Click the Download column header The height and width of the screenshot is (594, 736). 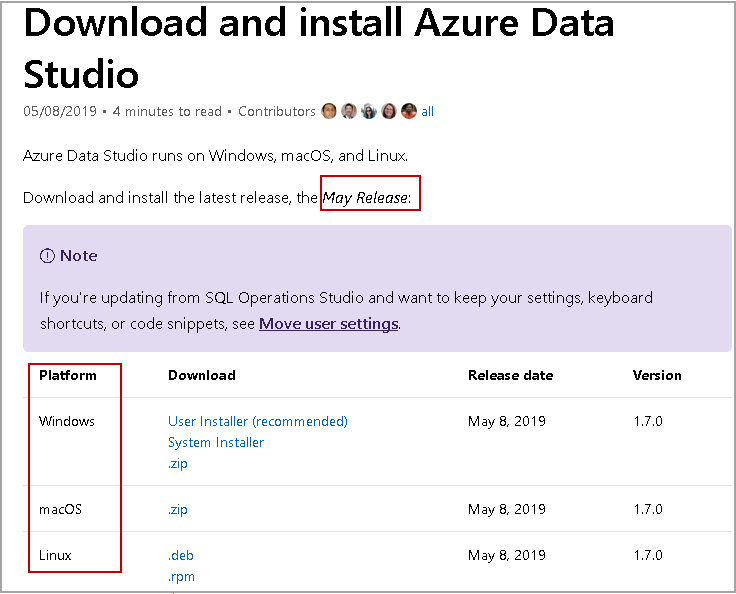point(202,375)
